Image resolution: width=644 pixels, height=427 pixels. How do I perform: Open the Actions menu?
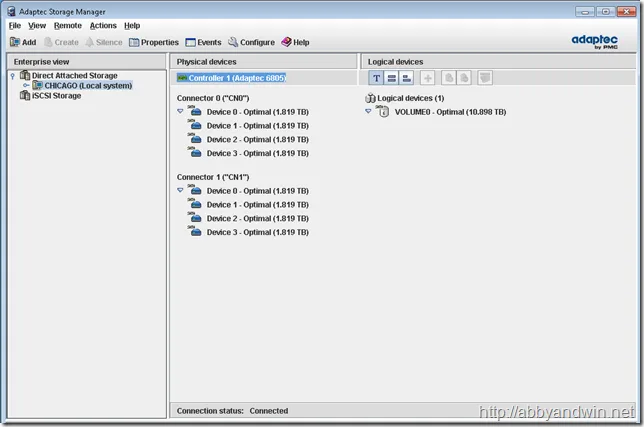(103, 25)
